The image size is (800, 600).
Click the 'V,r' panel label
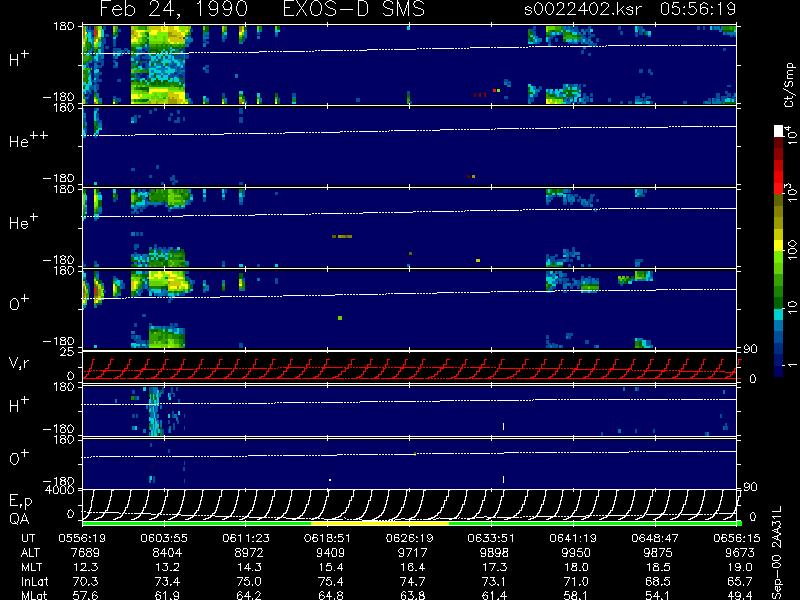tap(19, 363)
